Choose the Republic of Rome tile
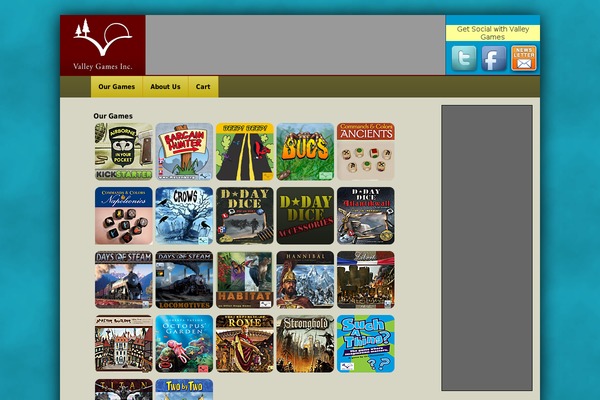 [x=245, y=344]
